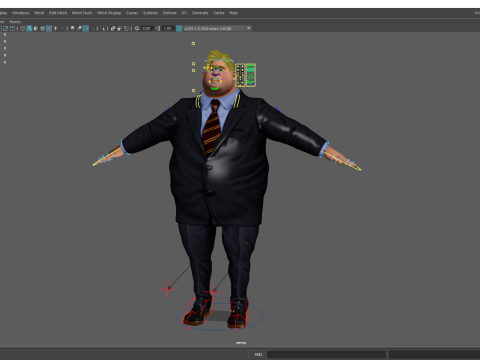Click the Gamma reset icon
Image resolution: width=480 pixels, height=360 pixels.
click(158, 28)
